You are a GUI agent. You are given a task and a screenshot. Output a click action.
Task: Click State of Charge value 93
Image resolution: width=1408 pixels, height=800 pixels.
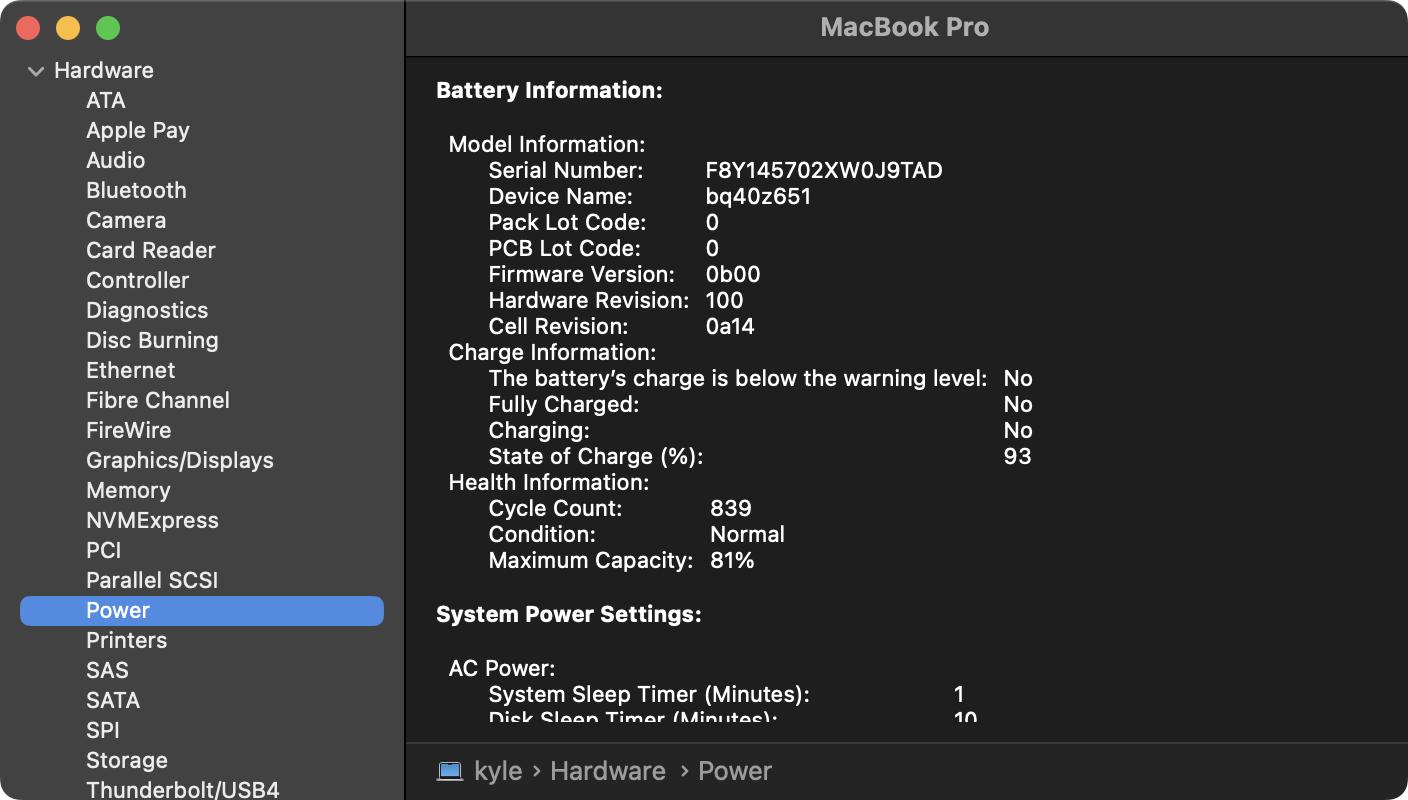coord(1017,456)
